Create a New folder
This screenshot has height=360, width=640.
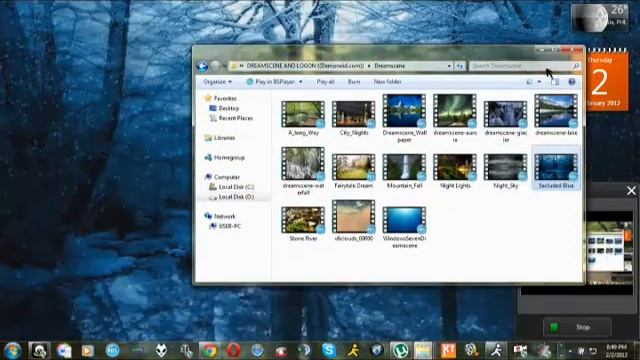click(387, 82)
